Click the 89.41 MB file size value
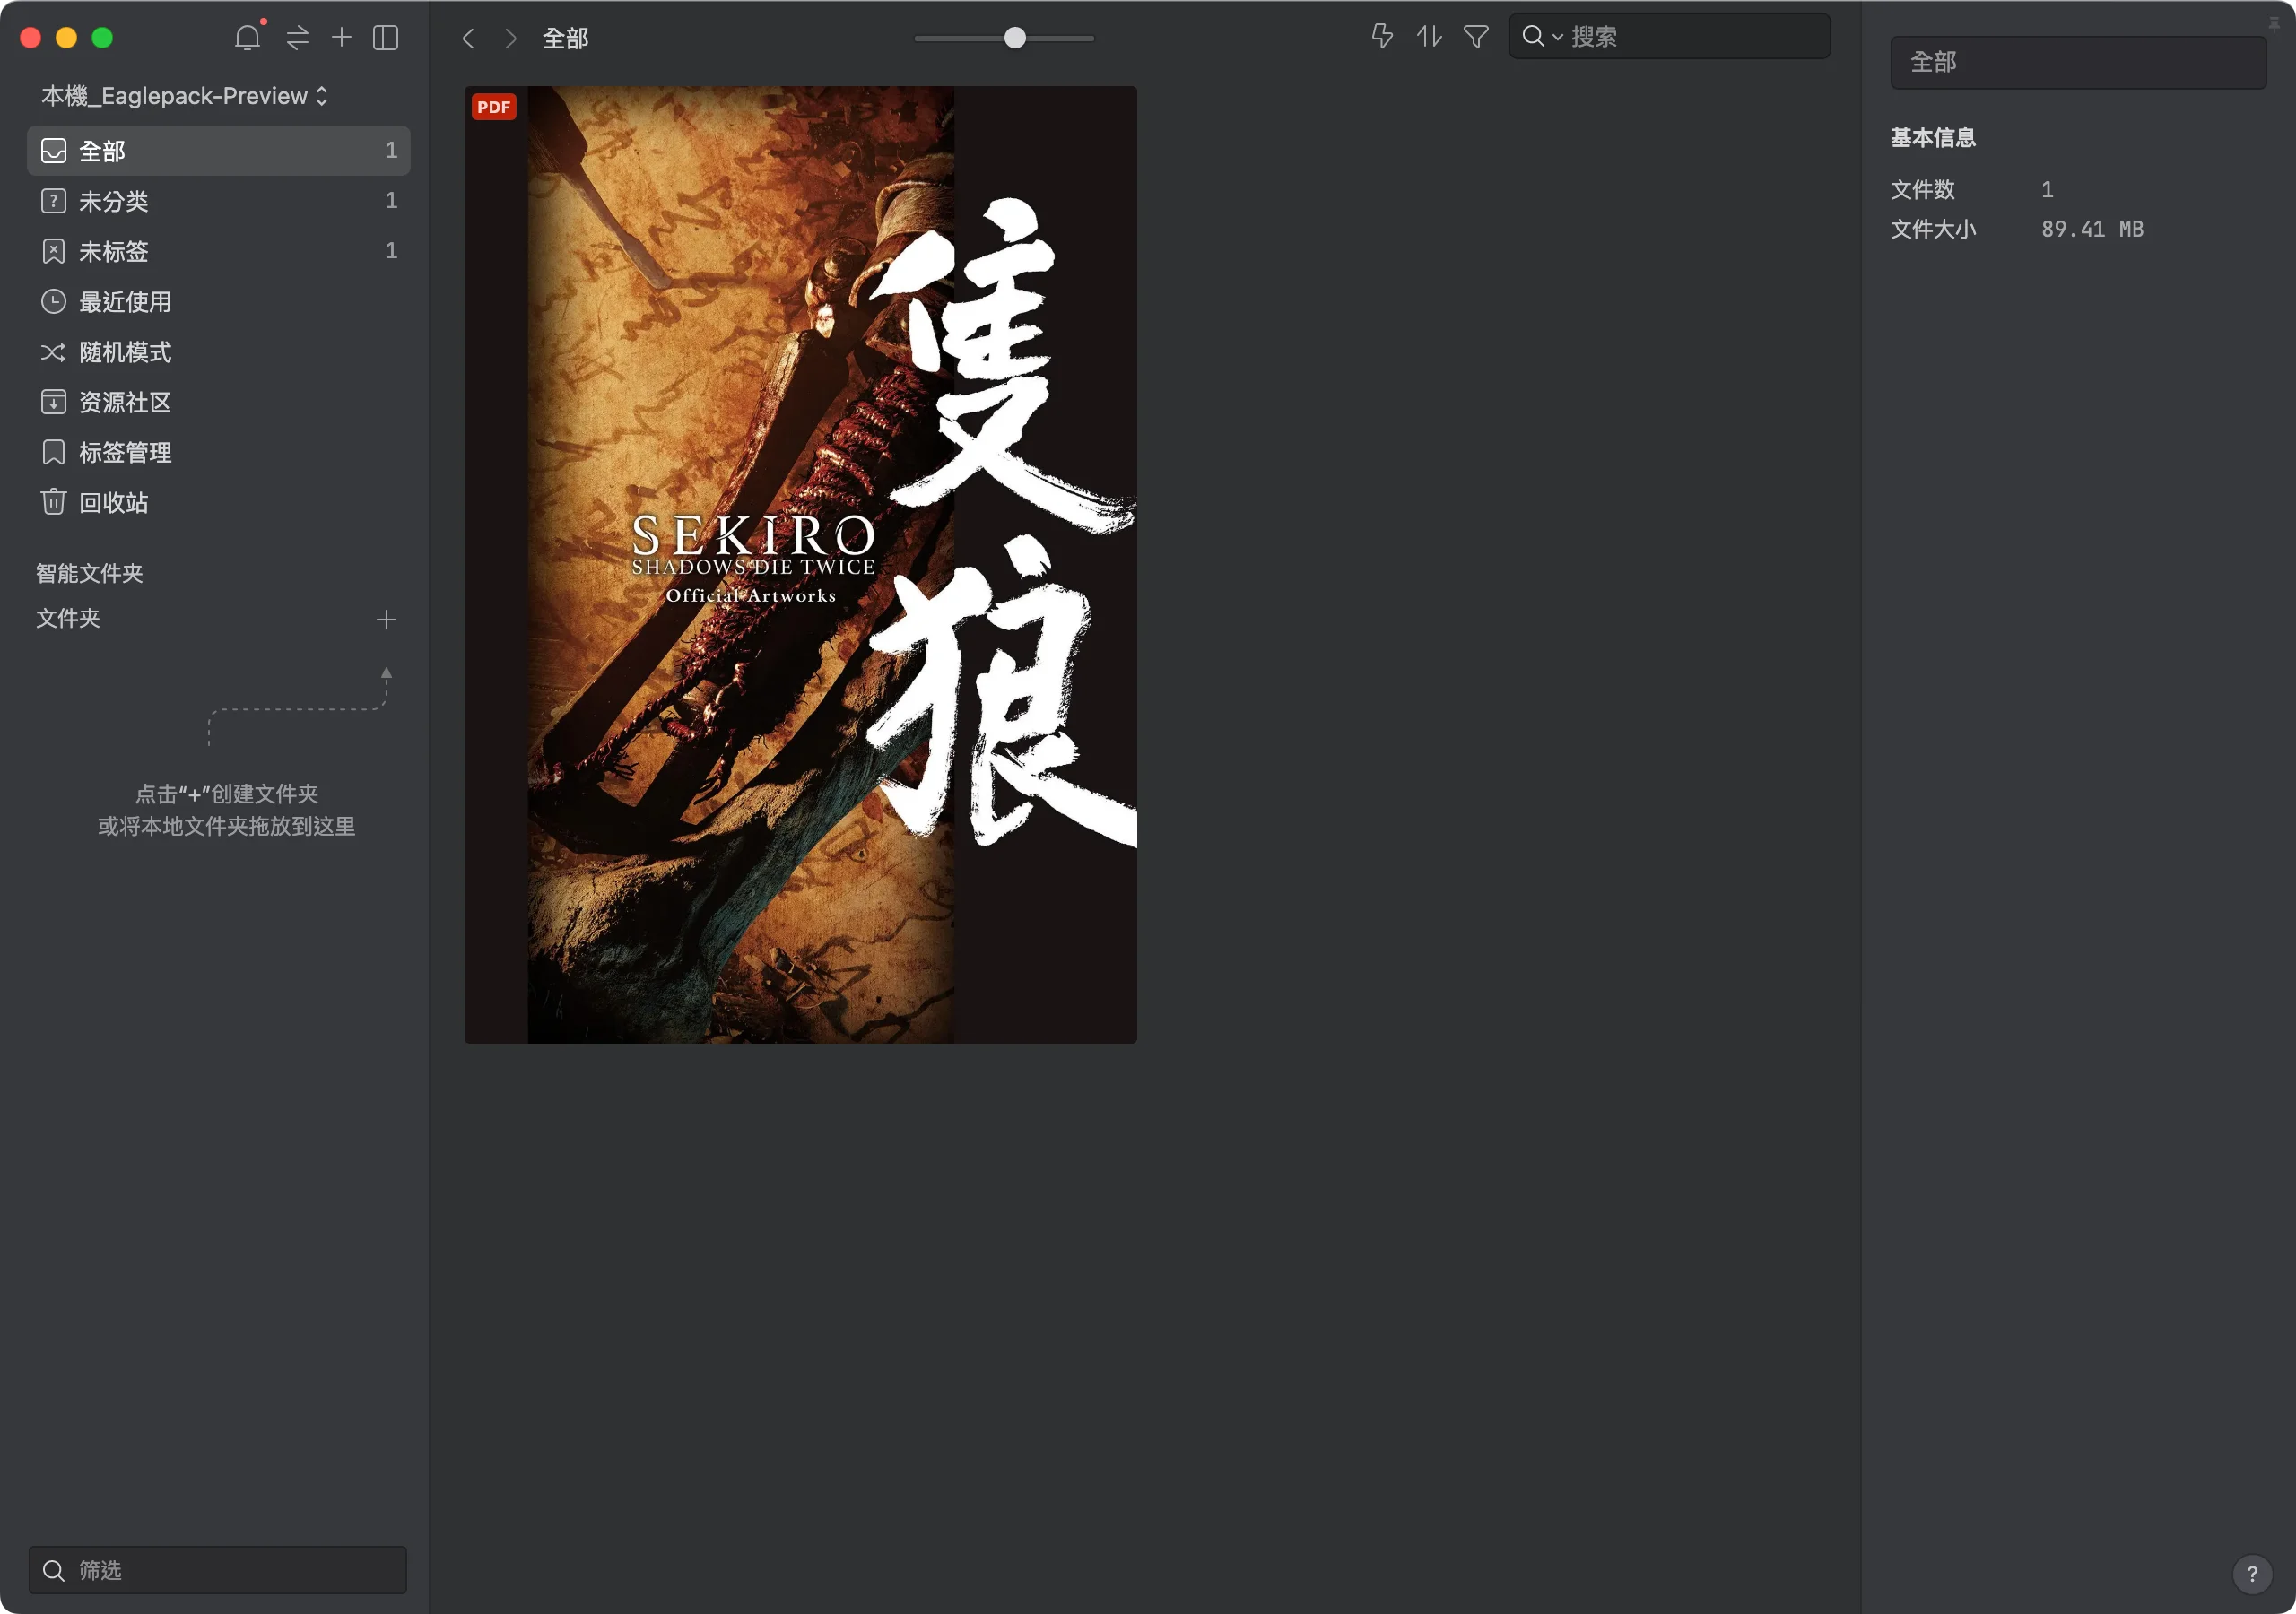2296x1614 pixels. tap(2092, 229)
